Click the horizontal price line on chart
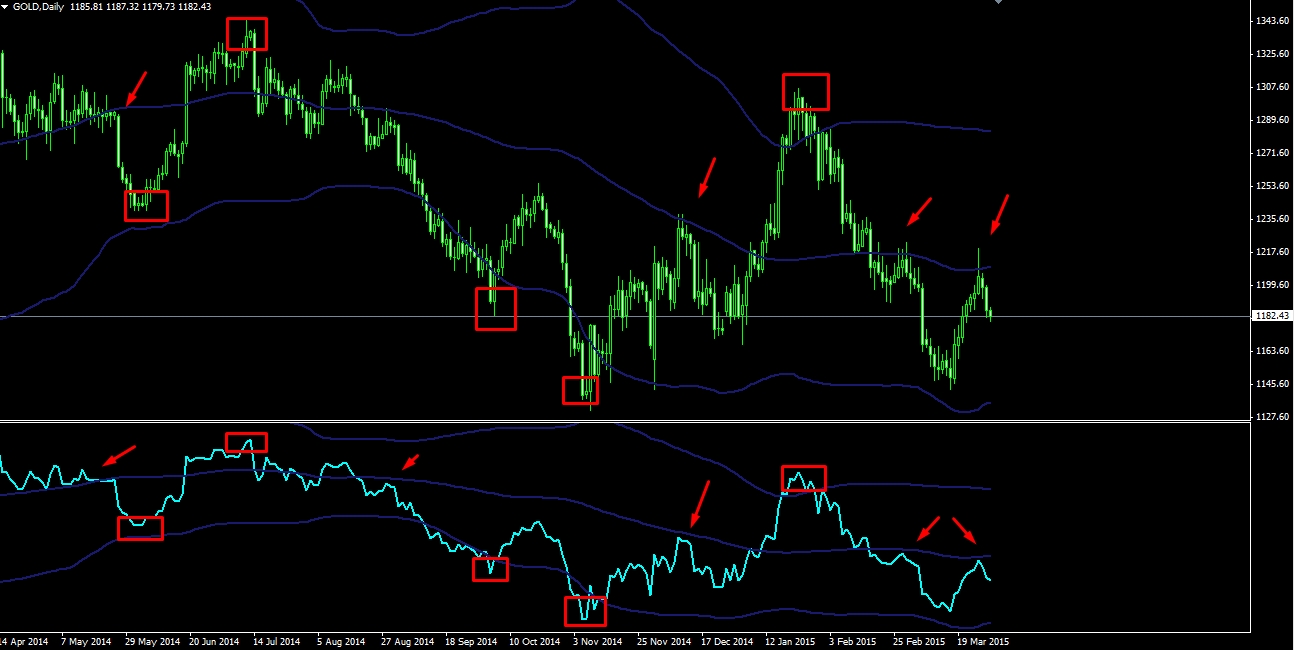Viewport: 1294px width, 650px height. point(625,316)
